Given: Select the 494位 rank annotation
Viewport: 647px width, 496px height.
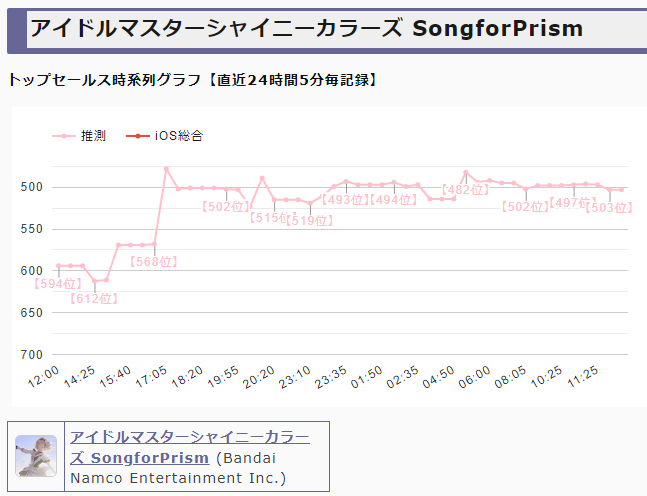Looking at the screenshot, I should click(394, 200).
